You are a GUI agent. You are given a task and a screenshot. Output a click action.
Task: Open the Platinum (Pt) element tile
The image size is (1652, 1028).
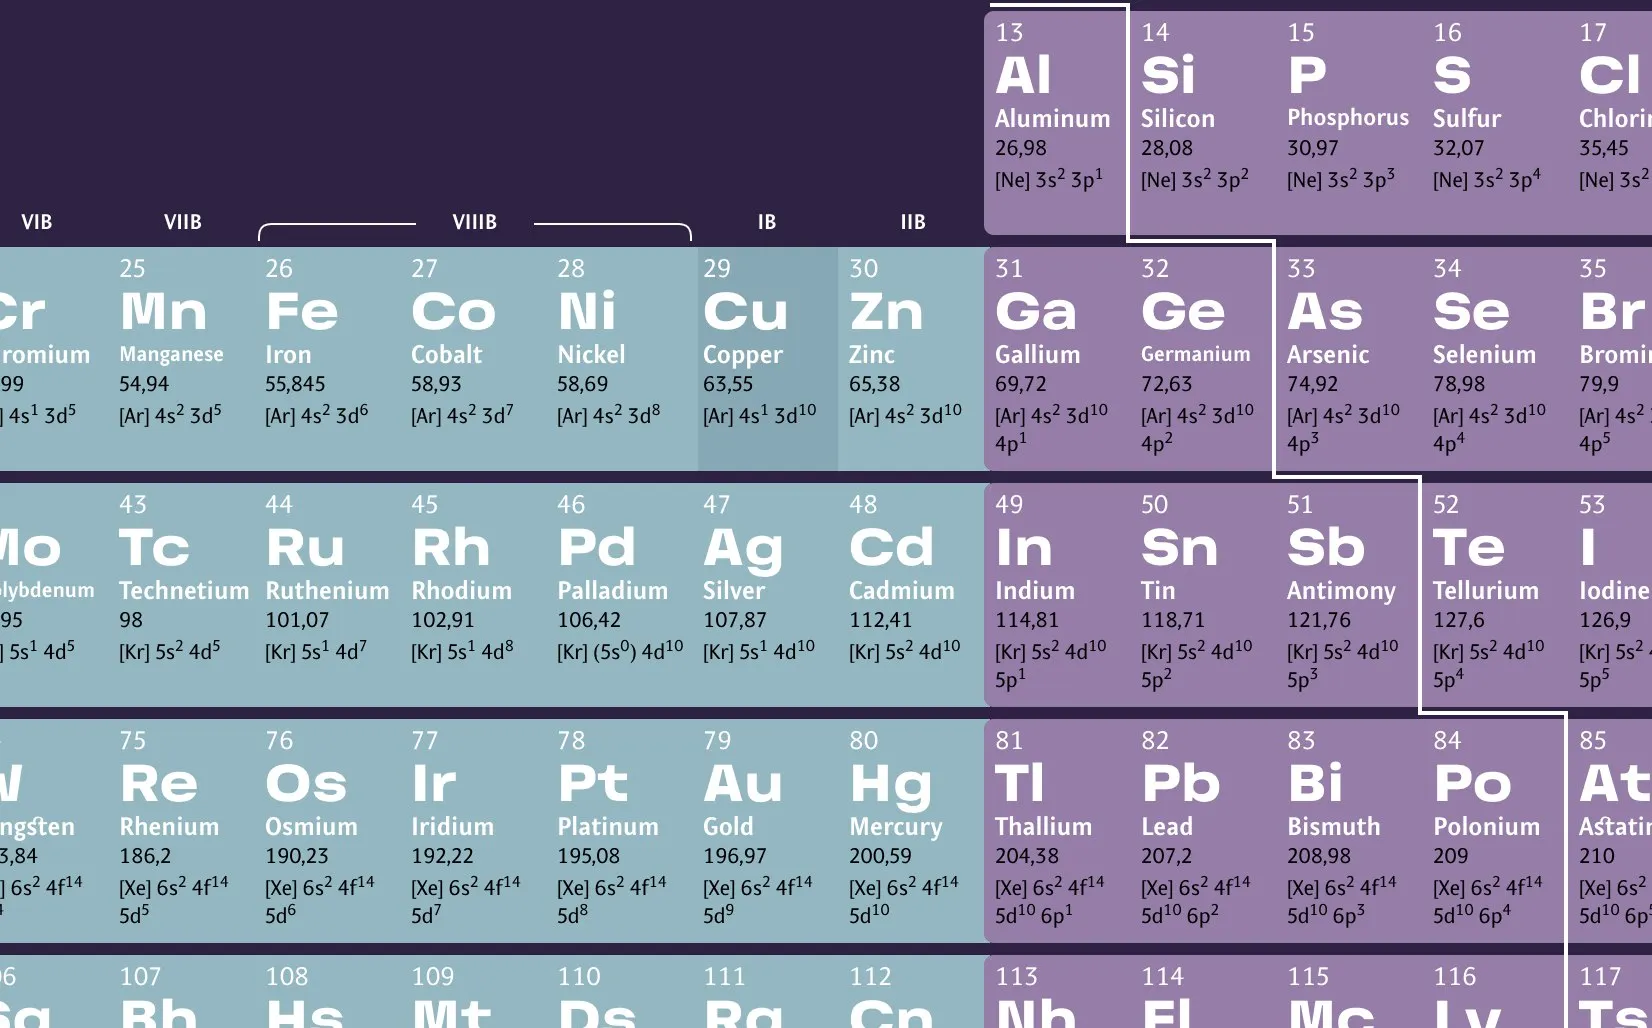(x=621, y=830)
